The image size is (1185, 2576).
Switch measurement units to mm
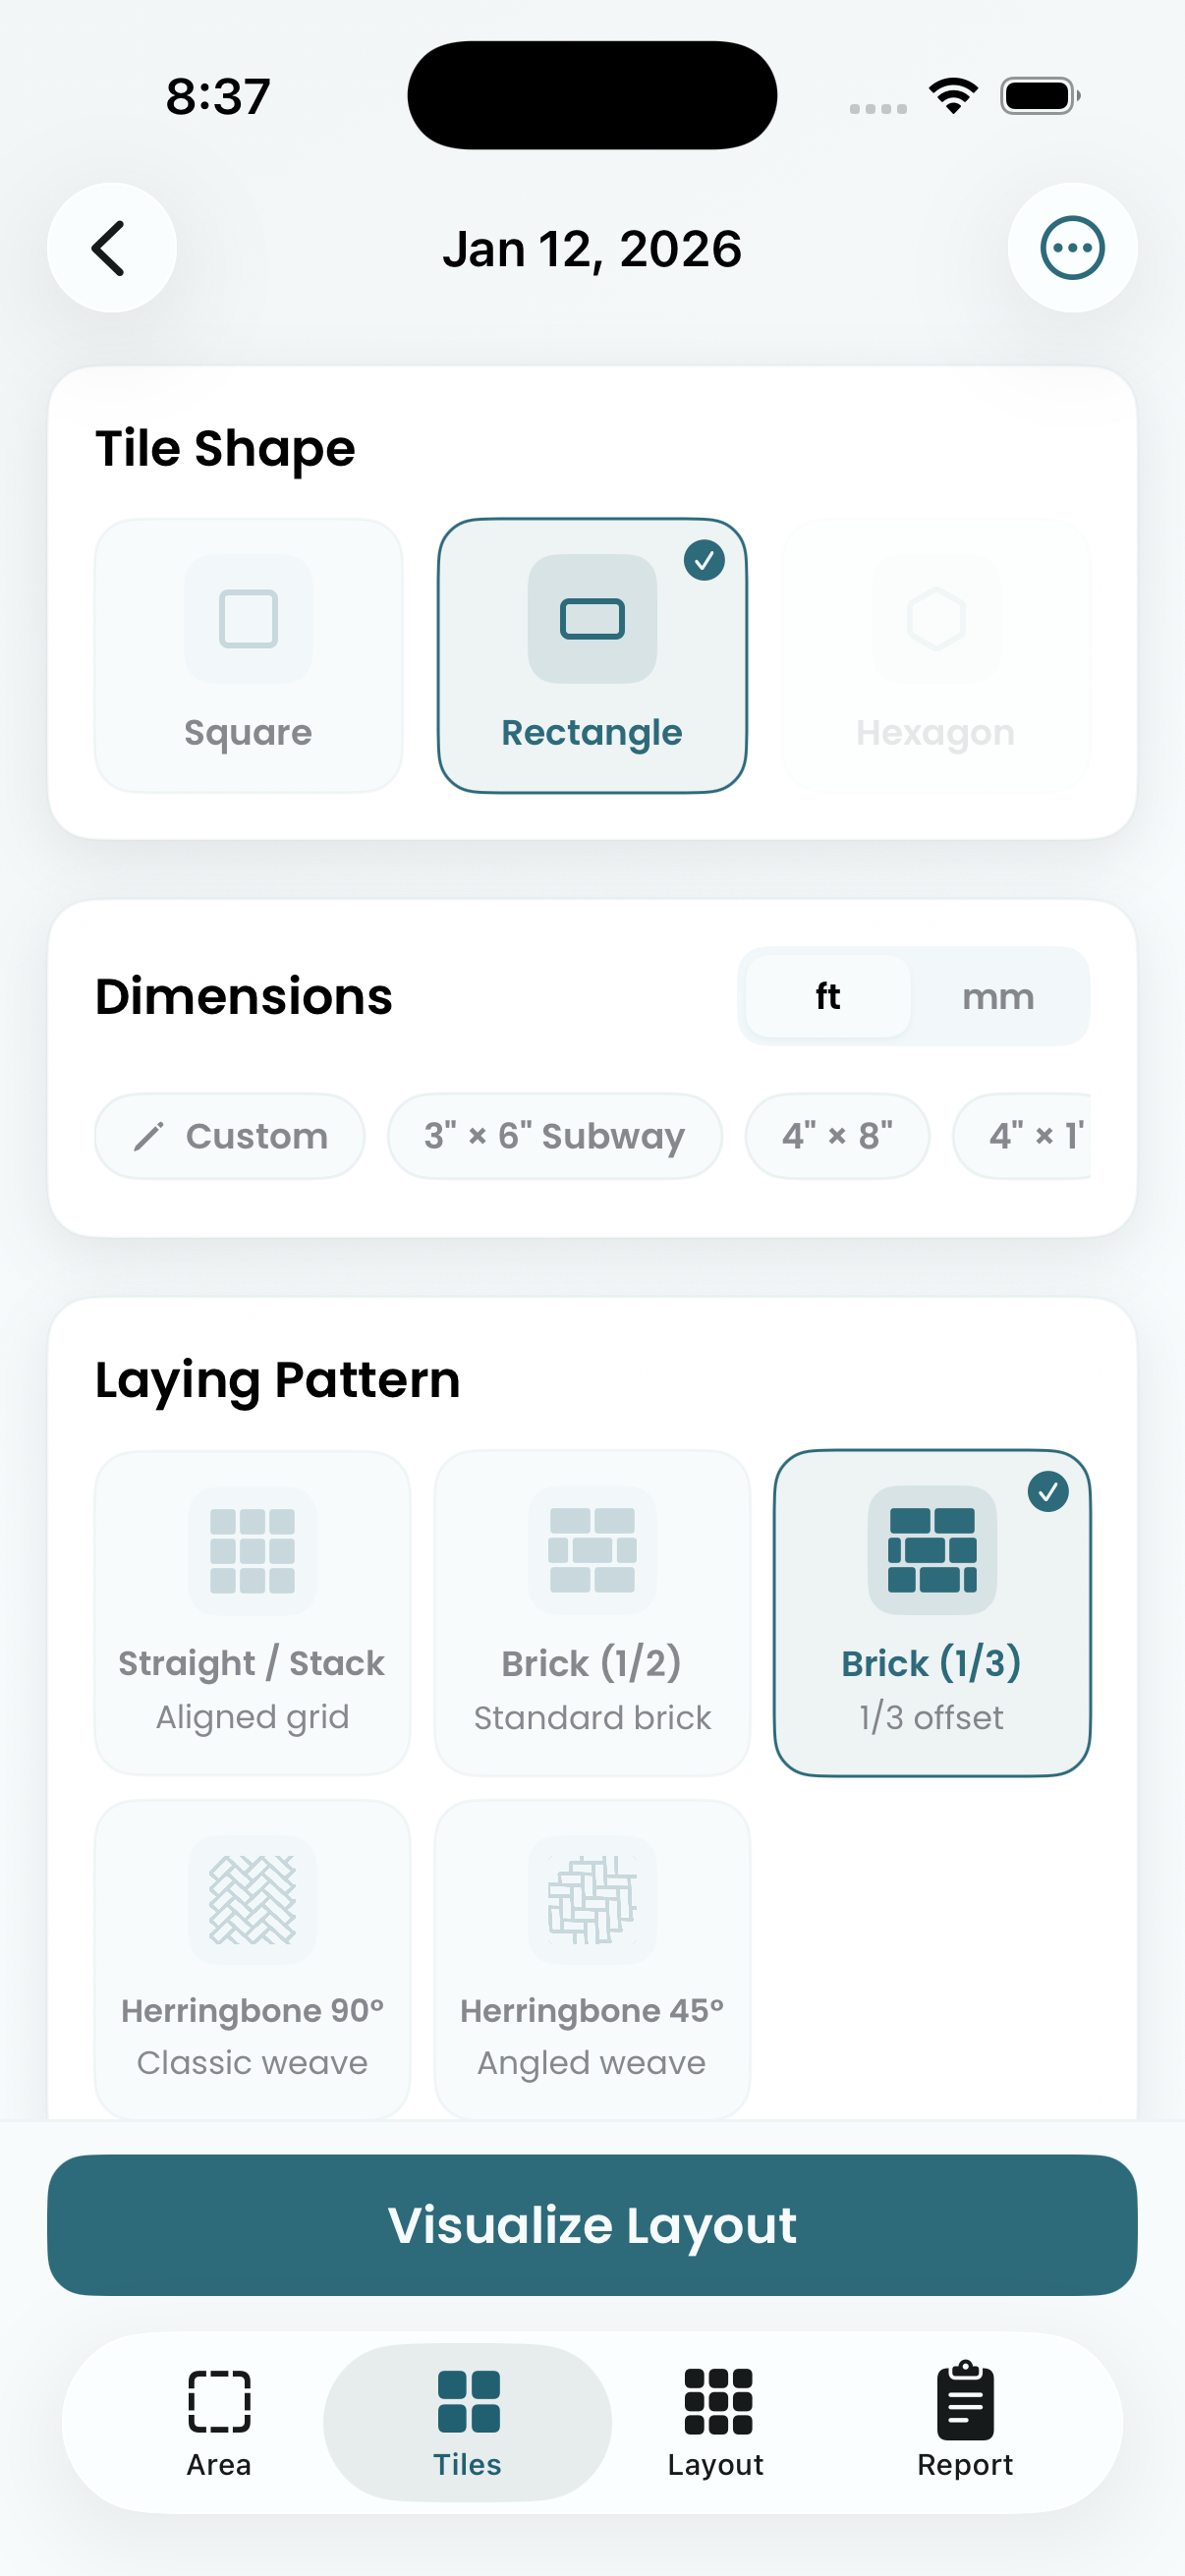click(997, 996)
